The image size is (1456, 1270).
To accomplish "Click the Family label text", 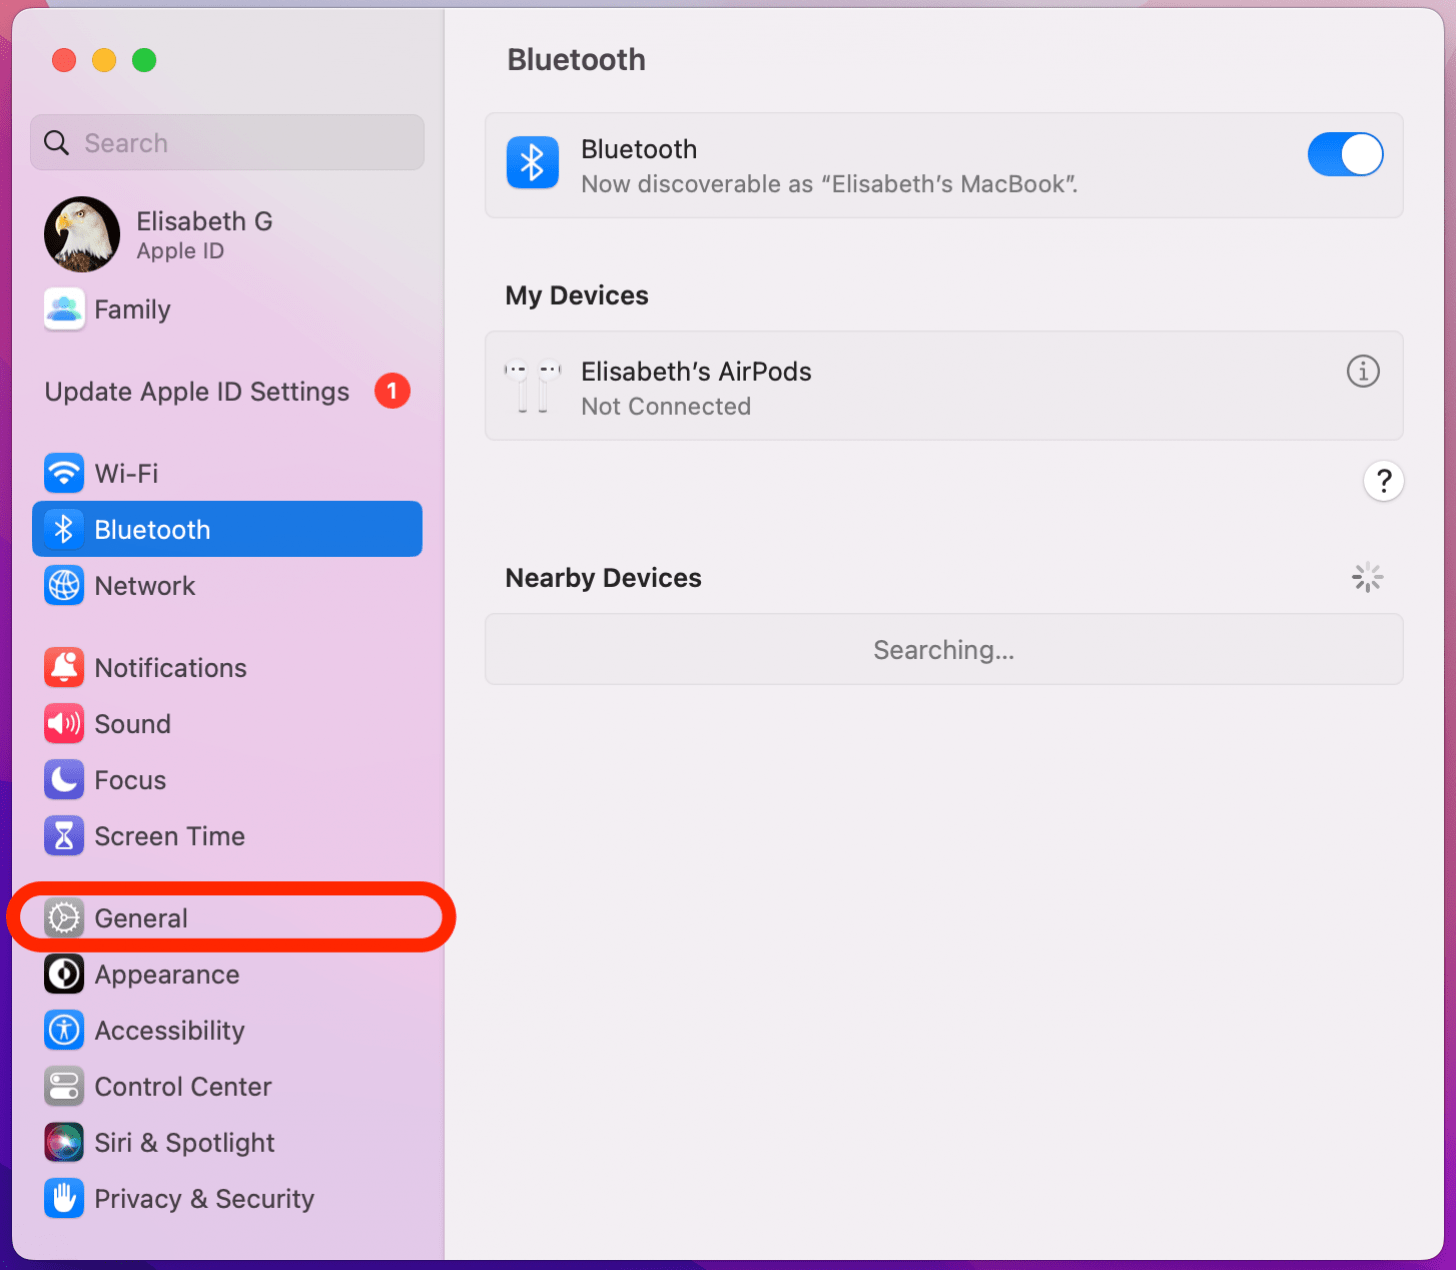I will point(132,309).
